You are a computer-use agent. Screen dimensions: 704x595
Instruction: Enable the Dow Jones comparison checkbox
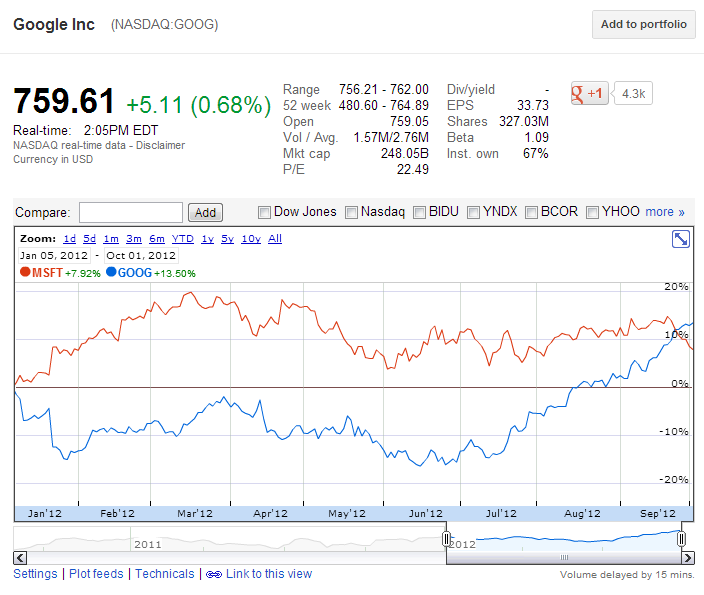(265, 212)
